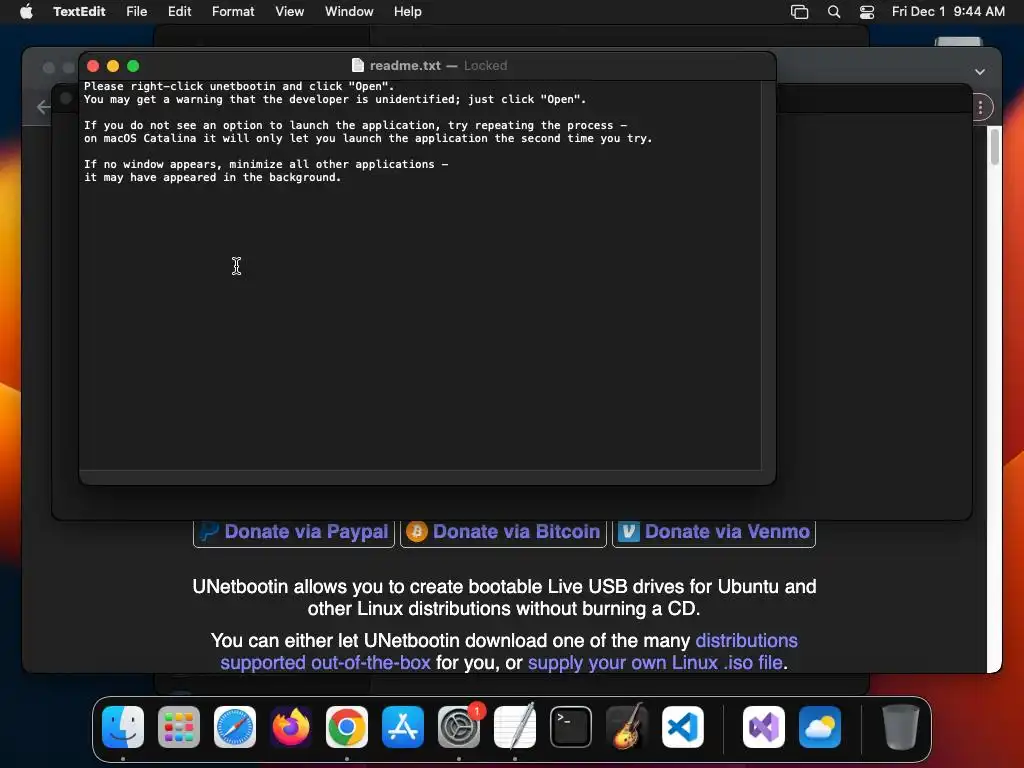Image resolution: width=1024 pixels, height=768 pixels.
Task: Click the text 'Please right-click unetbootin and click'
Action: [213, 86]
